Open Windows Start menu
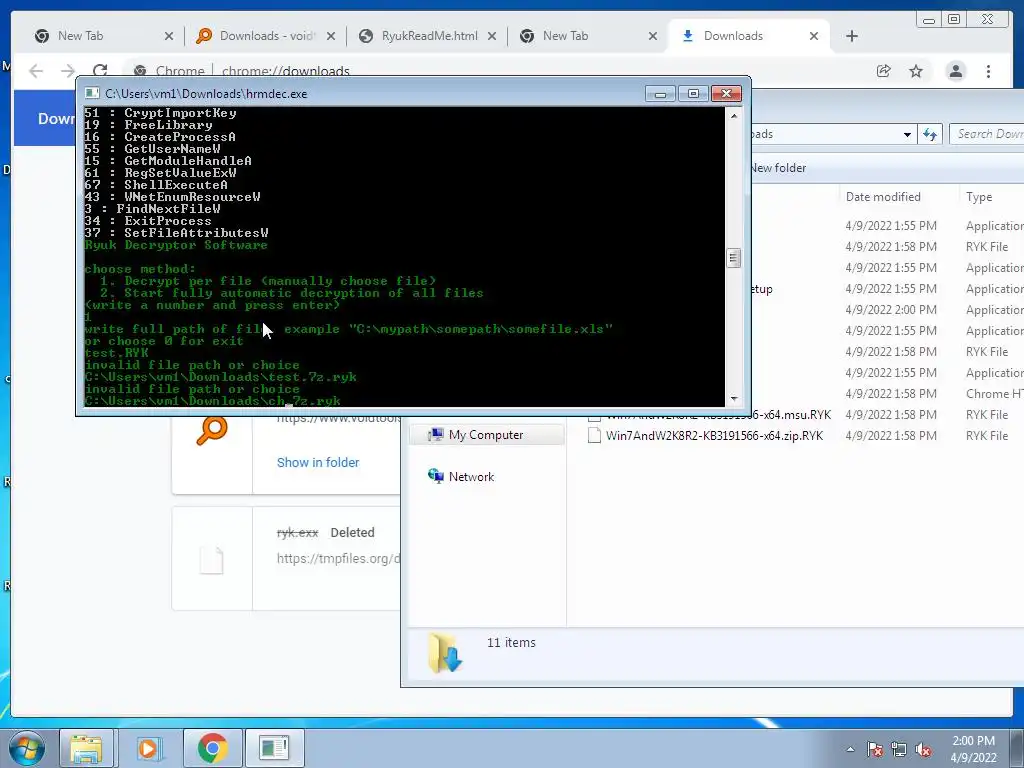The height and width of the screenshot is (768, 1024). 26,748
